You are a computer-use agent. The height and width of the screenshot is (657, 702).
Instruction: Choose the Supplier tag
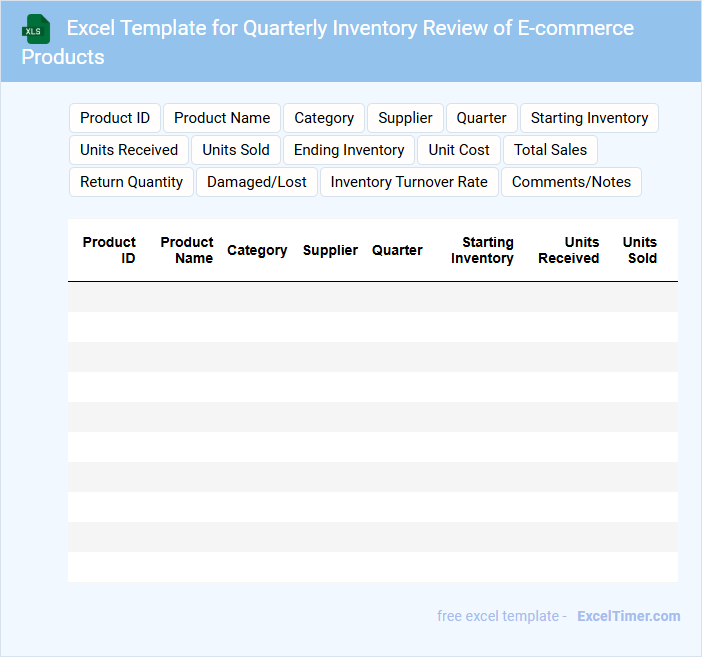[405, 118]
